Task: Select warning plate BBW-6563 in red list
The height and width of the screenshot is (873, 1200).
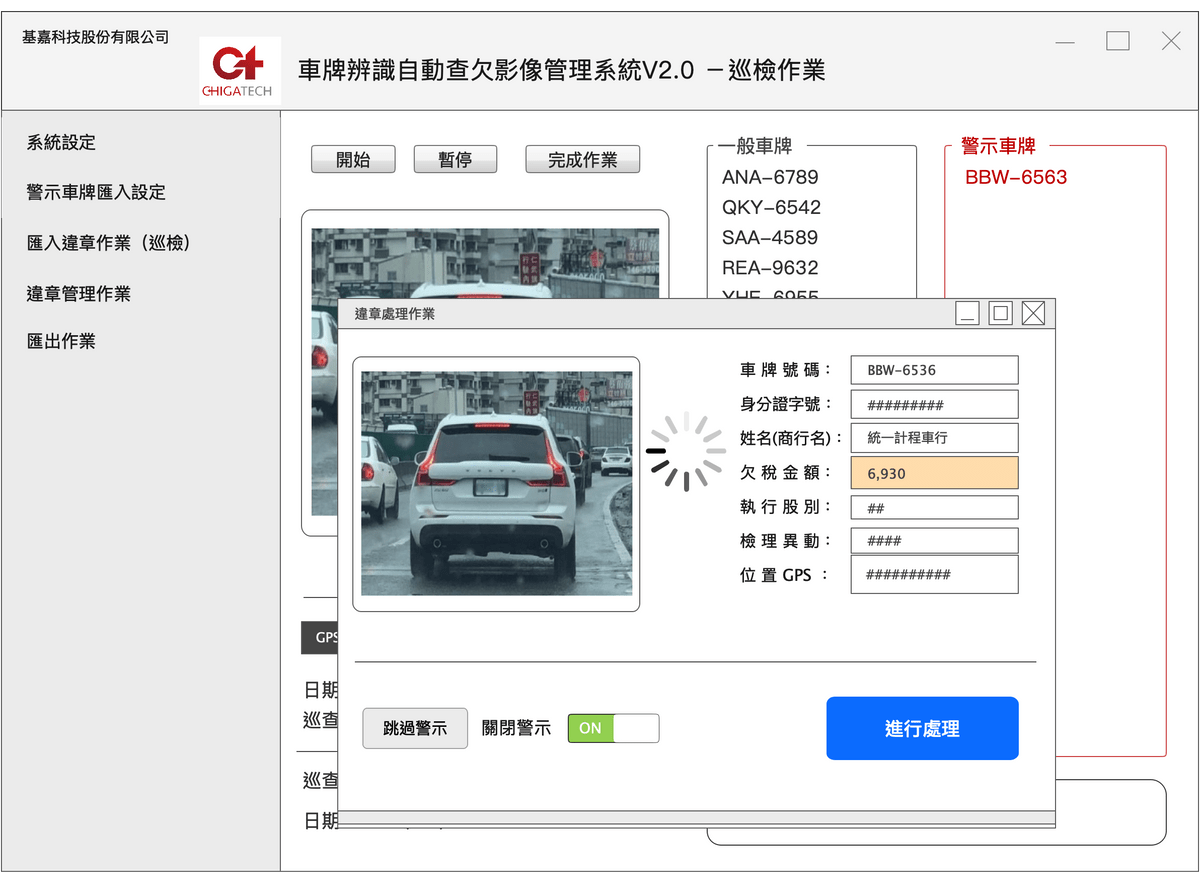Action: pyautogui.click(x=1016, y=178)
